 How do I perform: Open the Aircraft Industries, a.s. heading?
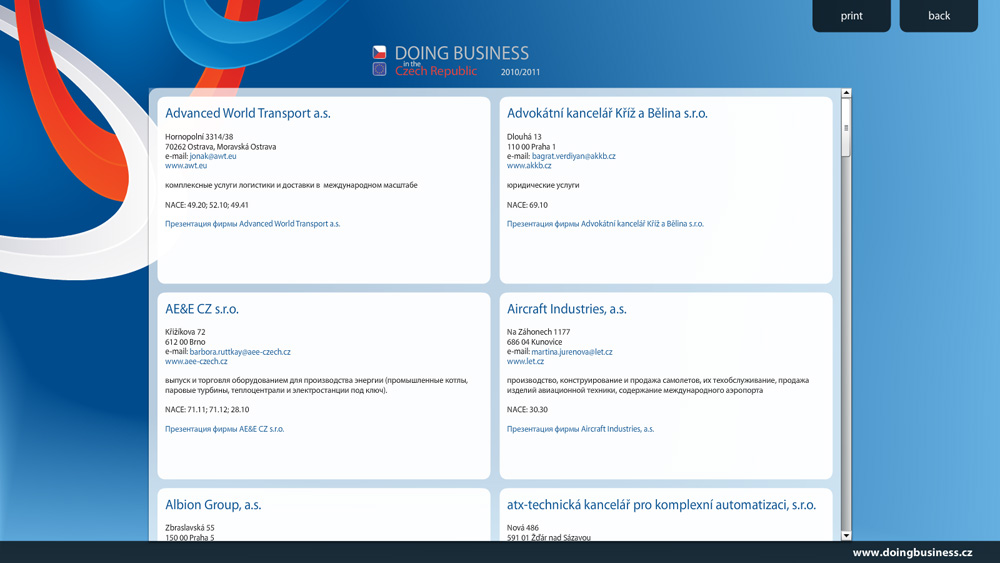click(566, 309)
